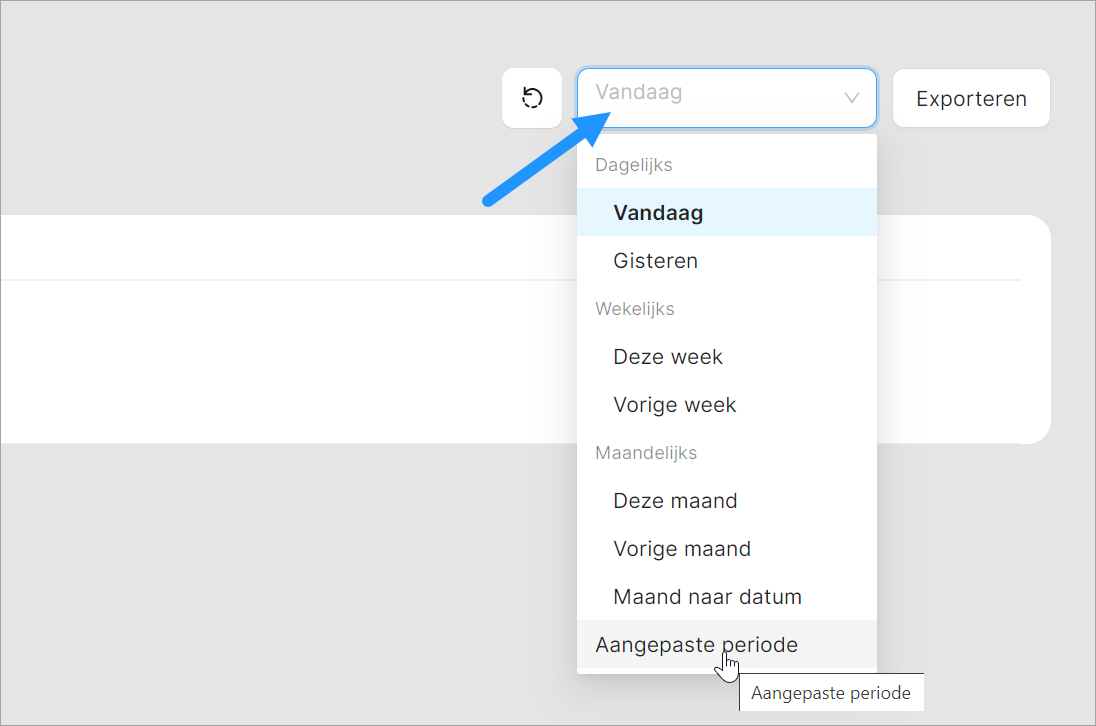The height and width of the screenshot is (726, 1096).
Task: Click the refresh circular arrow icon
Action: [532, 98]
